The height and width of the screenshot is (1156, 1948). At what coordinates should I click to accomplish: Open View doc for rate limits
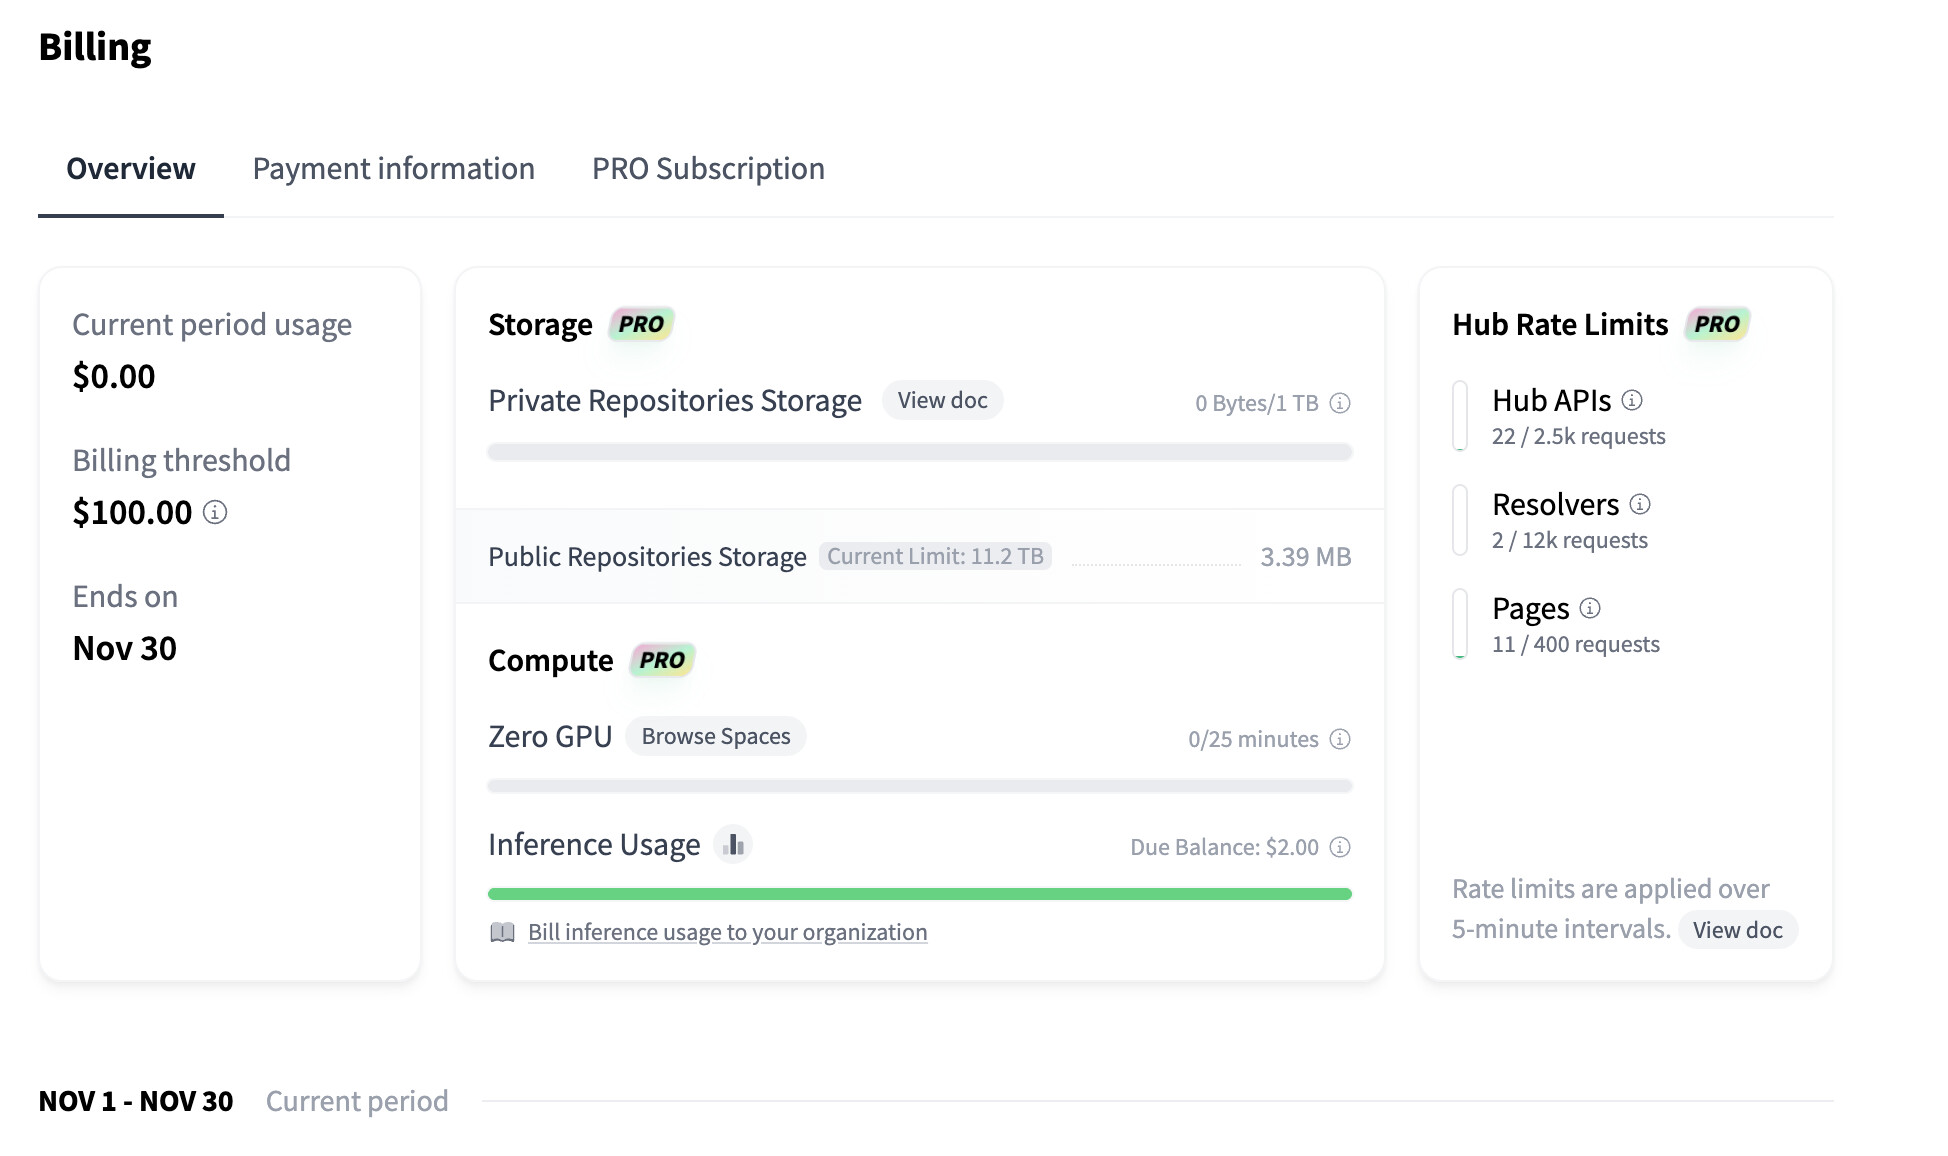click(1737, 930)
